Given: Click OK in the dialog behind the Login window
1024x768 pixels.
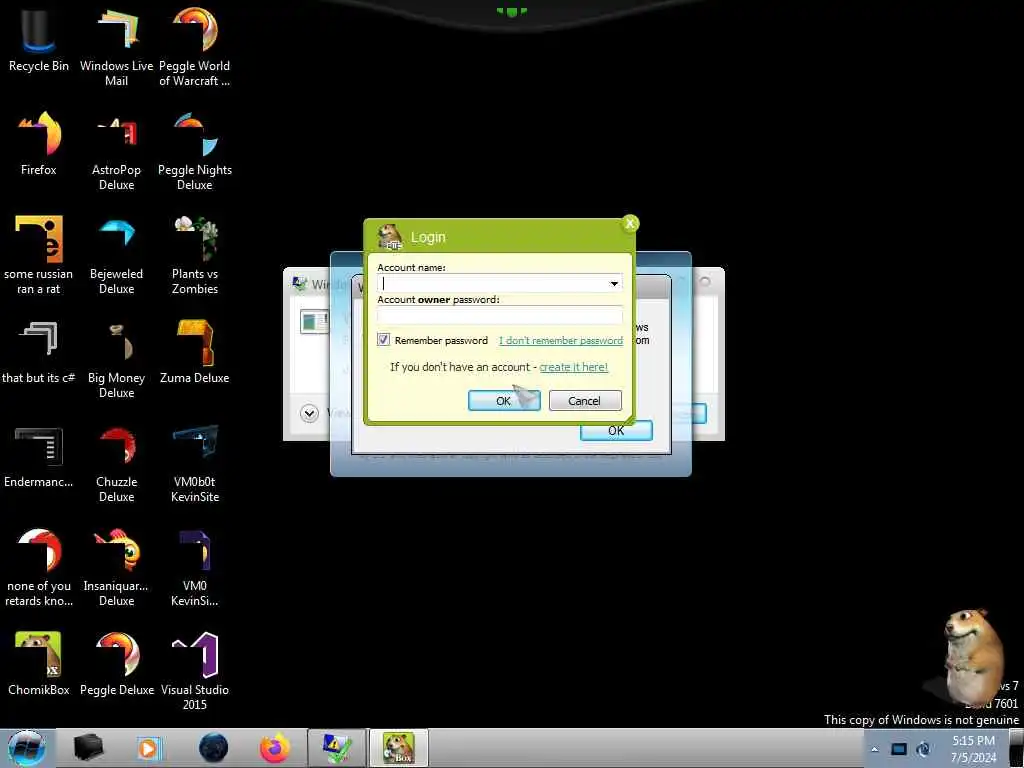Looking at the screenshot, I should point(616,430).
